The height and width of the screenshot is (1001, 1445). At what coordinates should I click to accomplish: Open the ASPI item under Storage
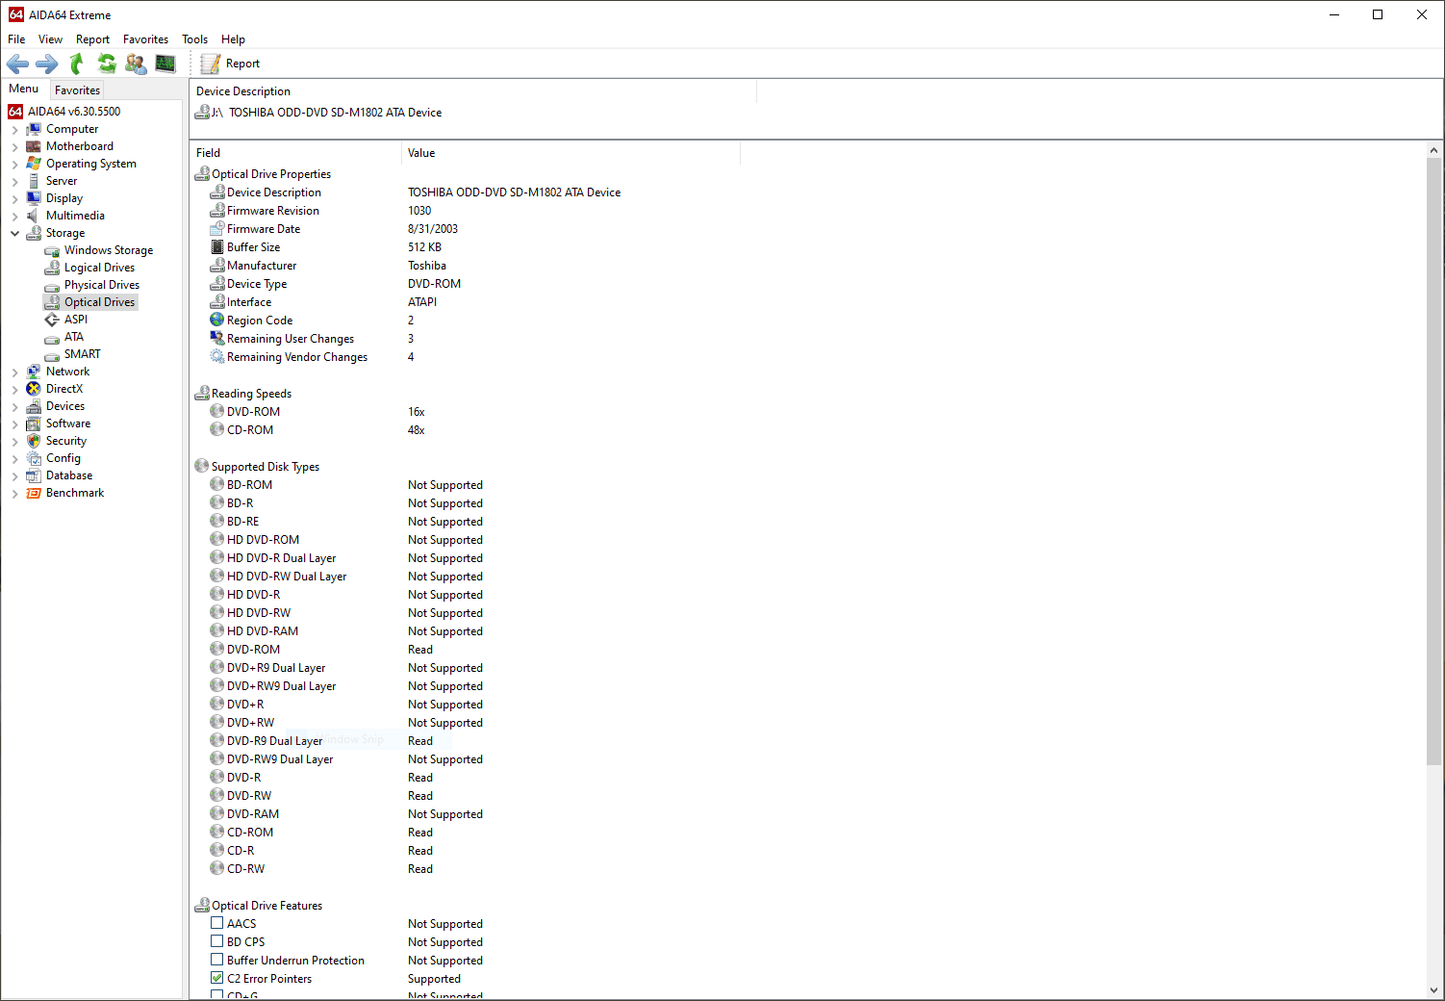(x=75, y=320)
